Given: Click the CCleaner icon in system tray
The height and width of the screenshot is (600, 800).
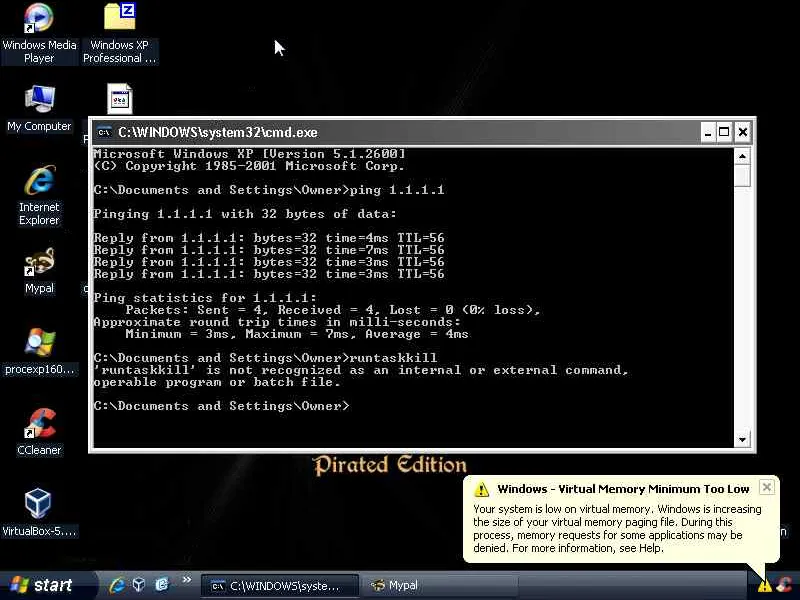Looking at the screenshot, I should (785, 585).
